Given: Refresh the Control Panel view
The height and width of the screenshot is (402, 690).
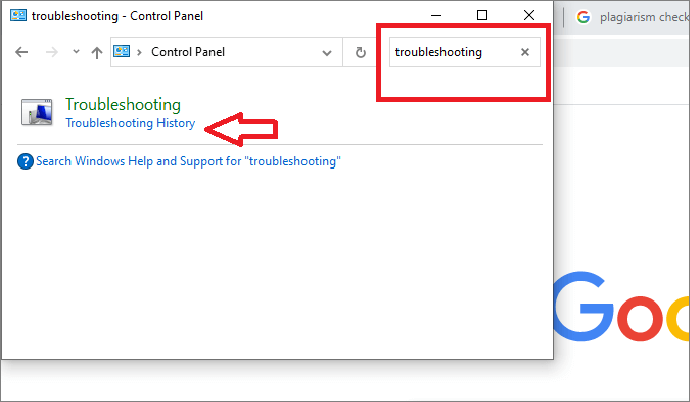Looking at the screenshot, I should coord(361,52).
